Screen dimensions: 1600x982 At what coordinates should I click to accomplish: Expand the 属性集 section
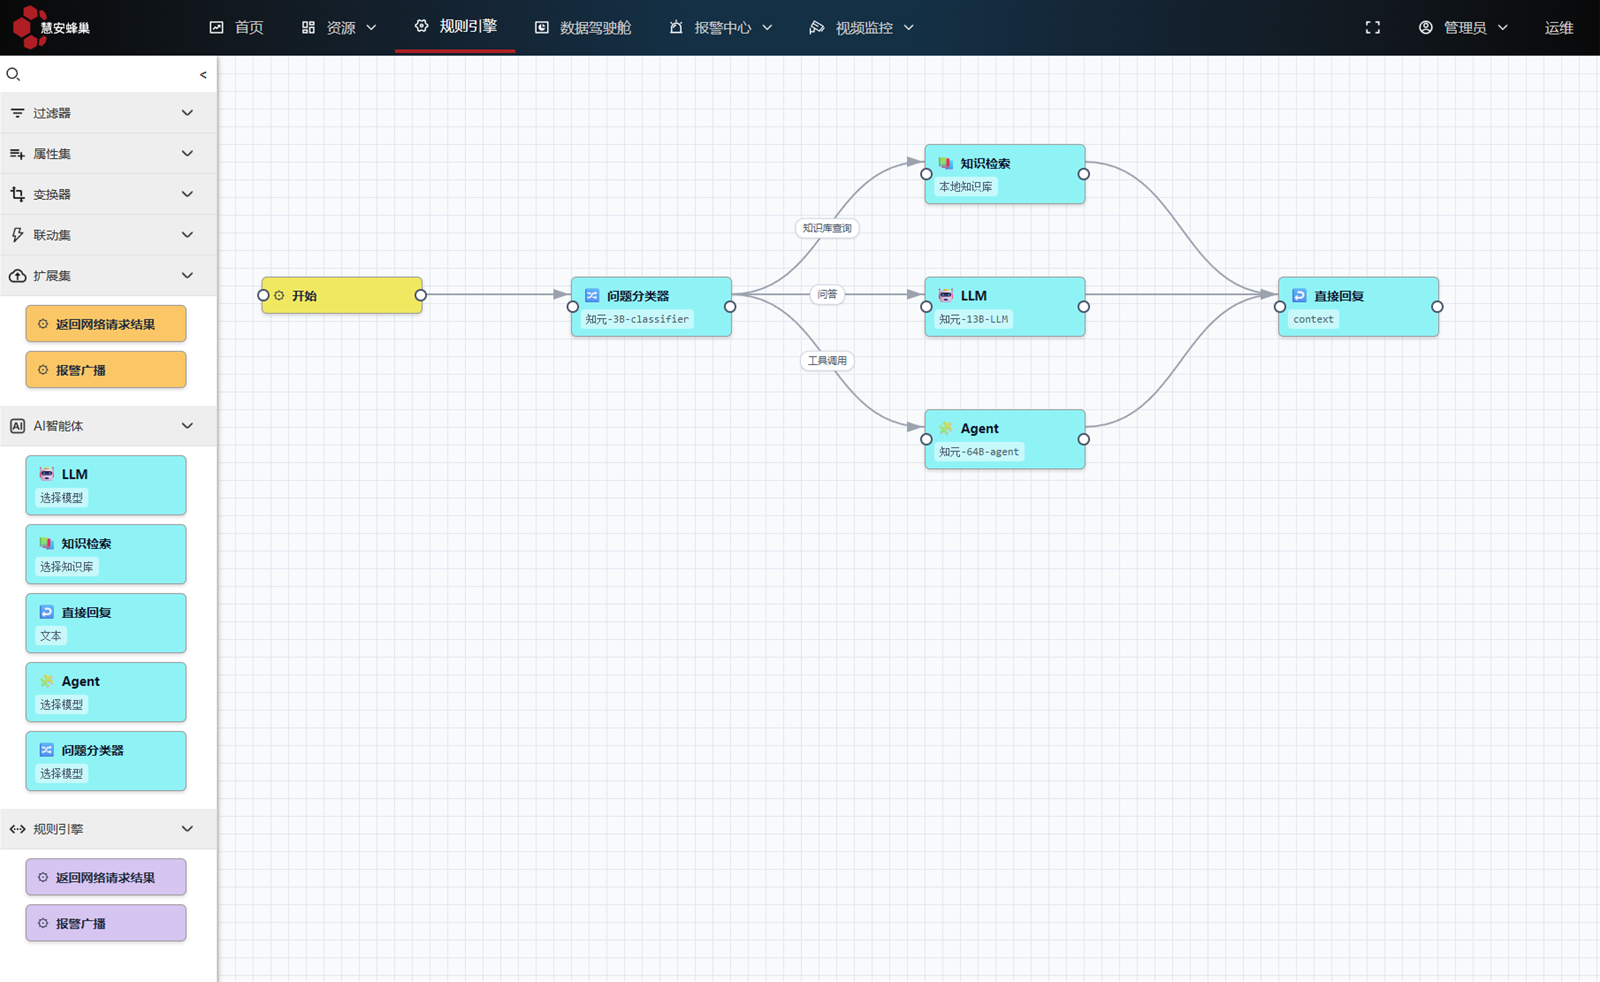click(187, 154)
